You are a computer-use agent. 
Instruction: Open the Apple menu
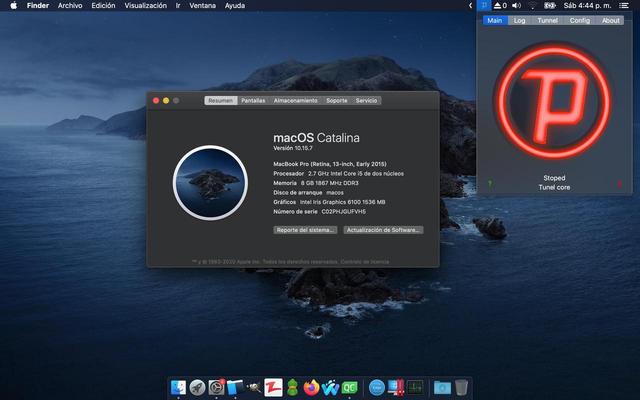click(13, 5)
